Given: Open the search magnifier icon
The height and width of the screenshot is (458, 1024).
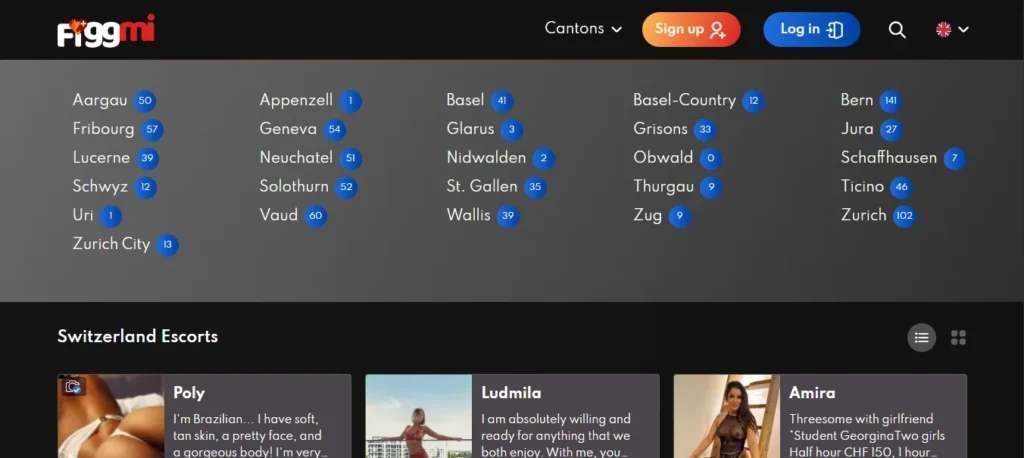Looking at the screenshot, I should [x=897, y=30].
